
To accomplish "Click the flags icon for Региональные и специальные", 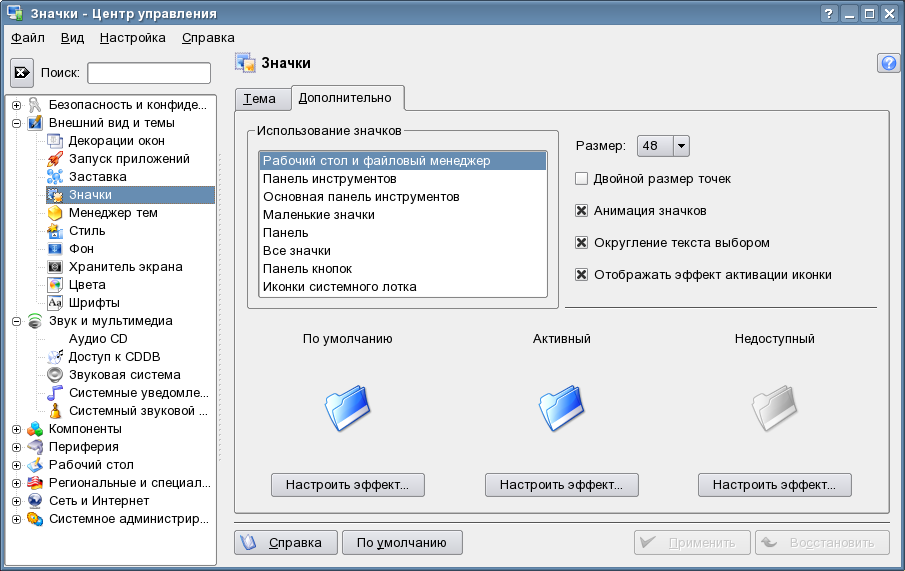I will coord(35,483).
